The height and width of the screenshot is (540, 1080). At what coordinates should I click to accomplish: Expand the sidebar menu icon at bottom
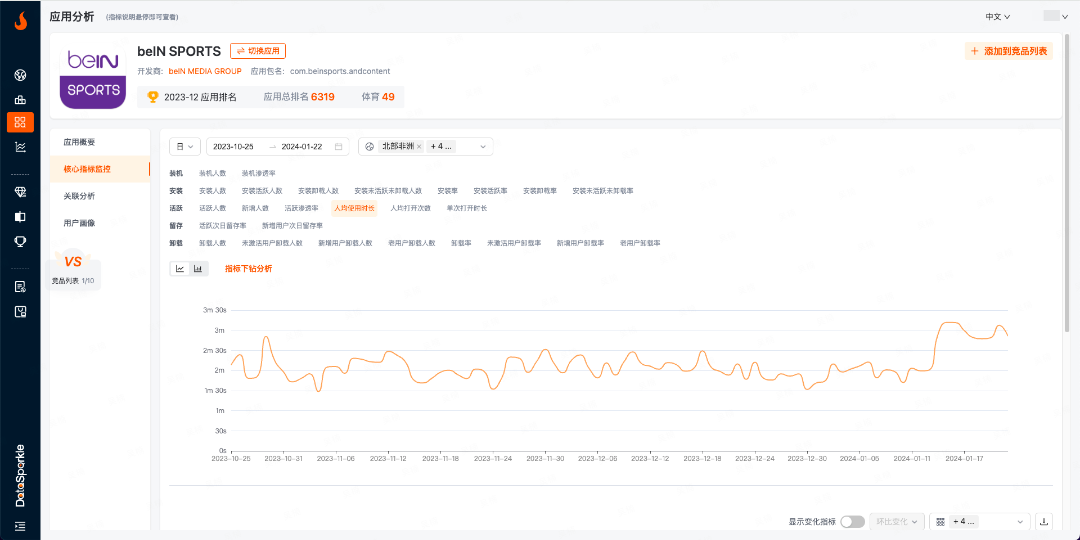(x=20, y=526)
